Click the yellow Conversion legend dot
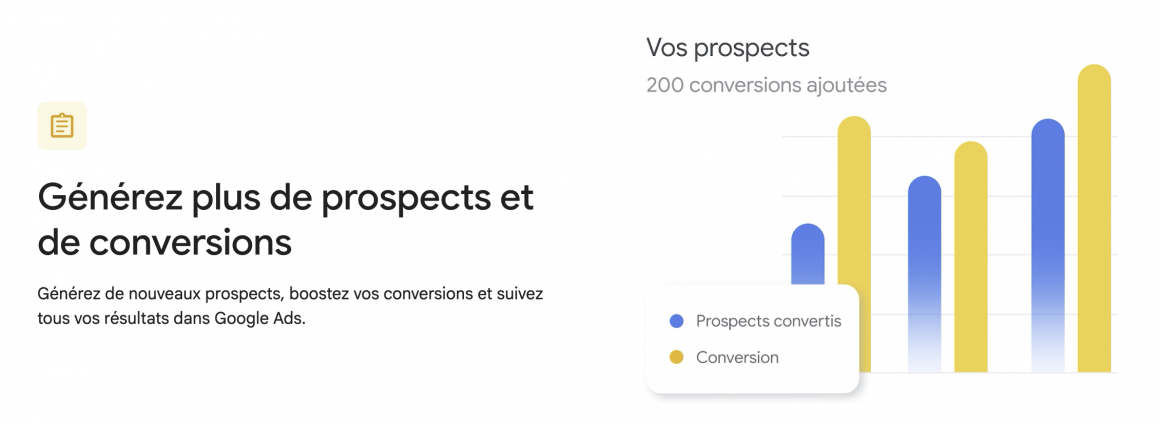This screenshot has width=1160, height=424. coord(676,357)
